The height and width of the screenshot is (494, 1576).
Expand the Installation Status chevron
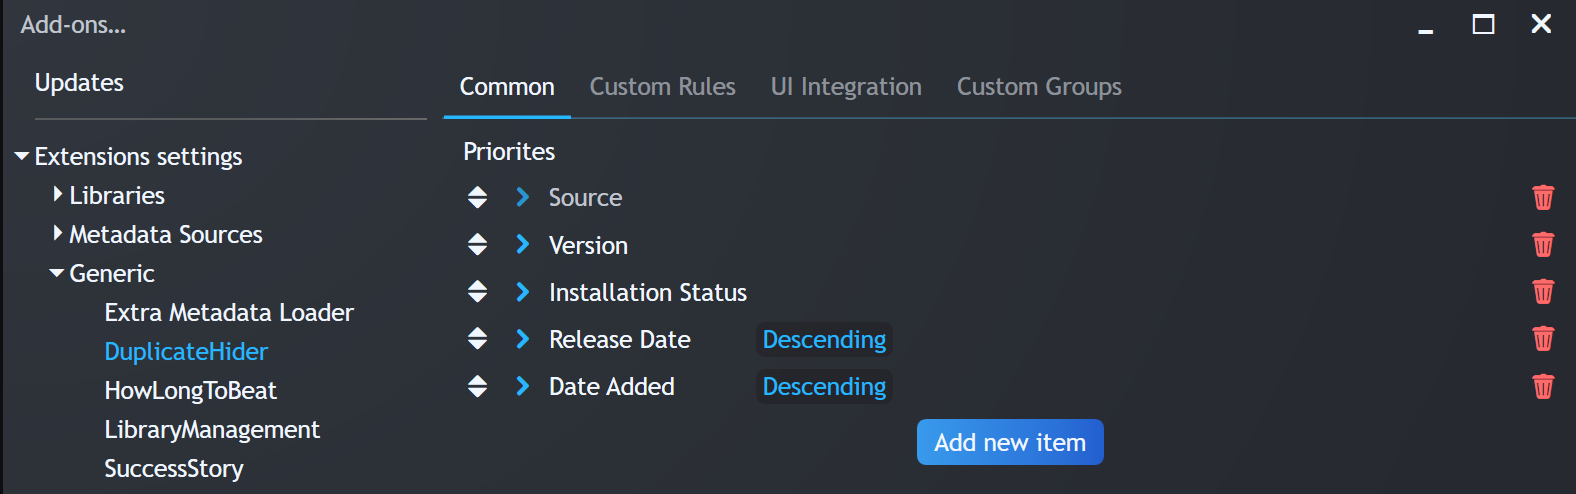[522, 291]
